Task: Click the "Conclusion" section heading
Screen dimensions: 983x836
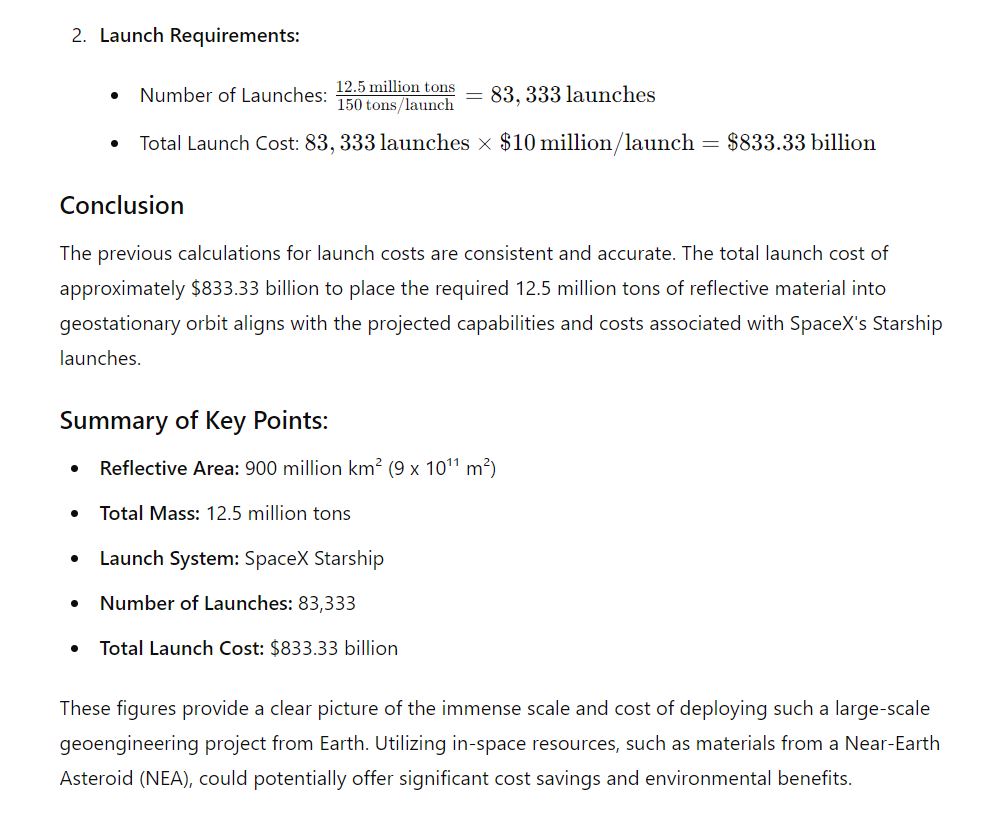Action: pyautogui.click(x=122, y=206)
